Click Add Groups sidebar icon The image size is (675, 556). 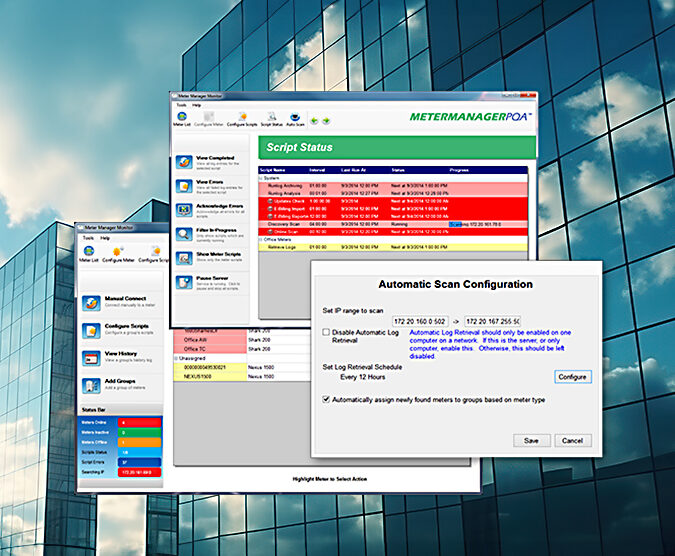91,386
